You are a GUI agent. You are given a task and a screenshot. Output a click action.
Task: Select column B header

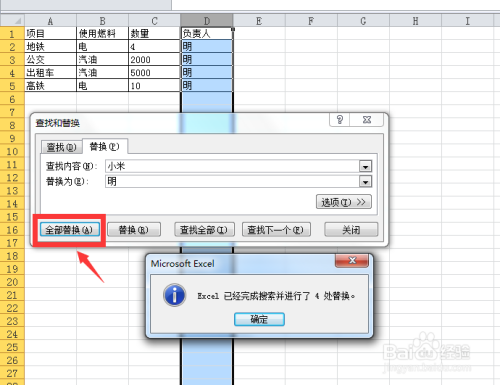pos(102,21)
